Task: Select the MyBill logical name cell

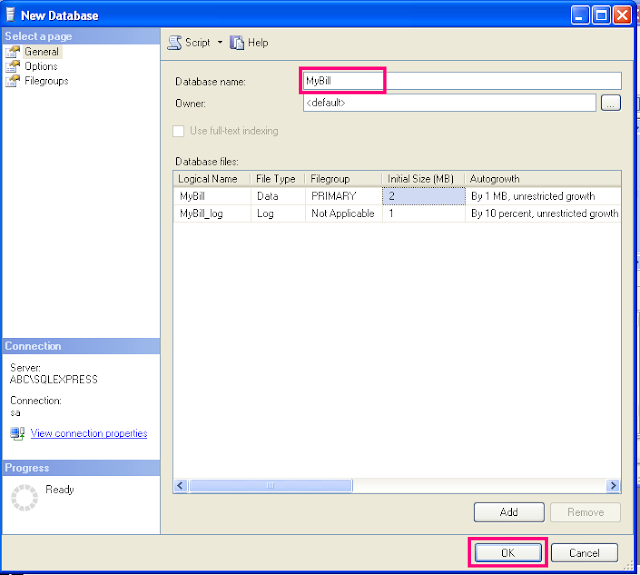Action: 212,196
